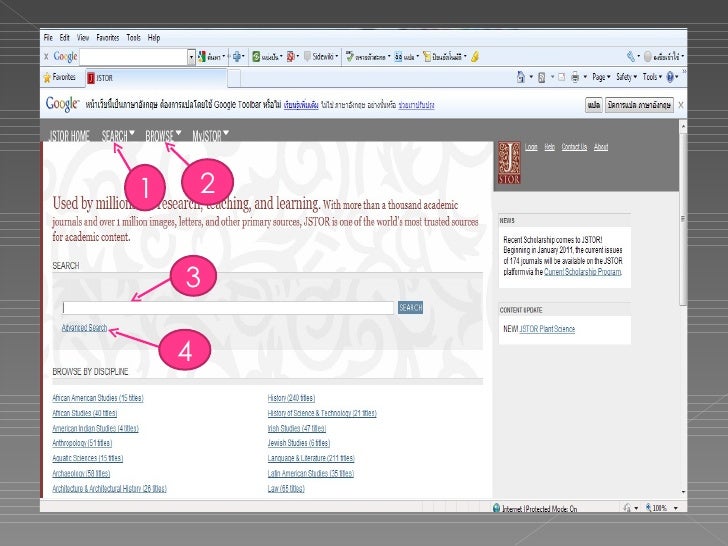
Task: Close the Google translation bar
Action: tap(681, 105)
